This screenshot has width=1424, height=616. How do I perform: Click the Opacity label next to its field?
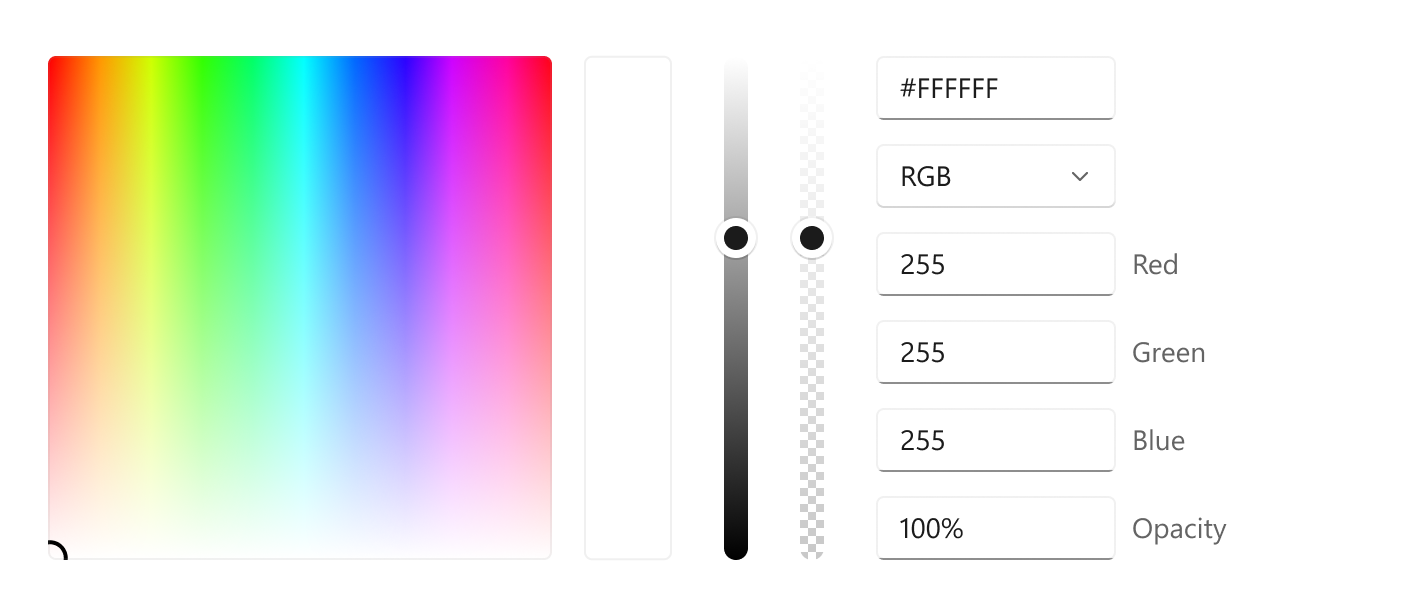pos(1179,528)
